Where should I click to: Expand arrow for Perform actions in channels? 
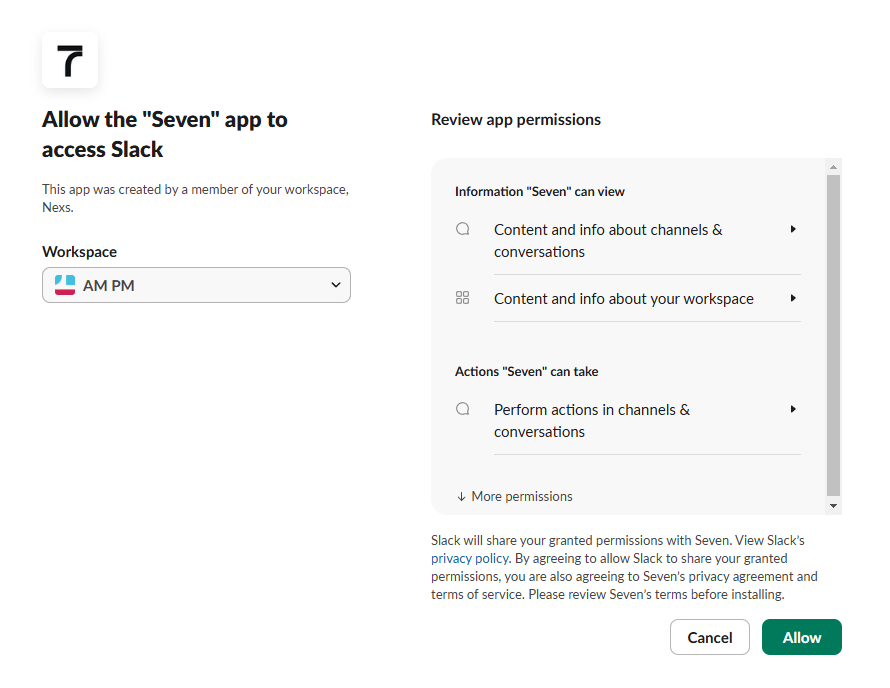[793, 409]
